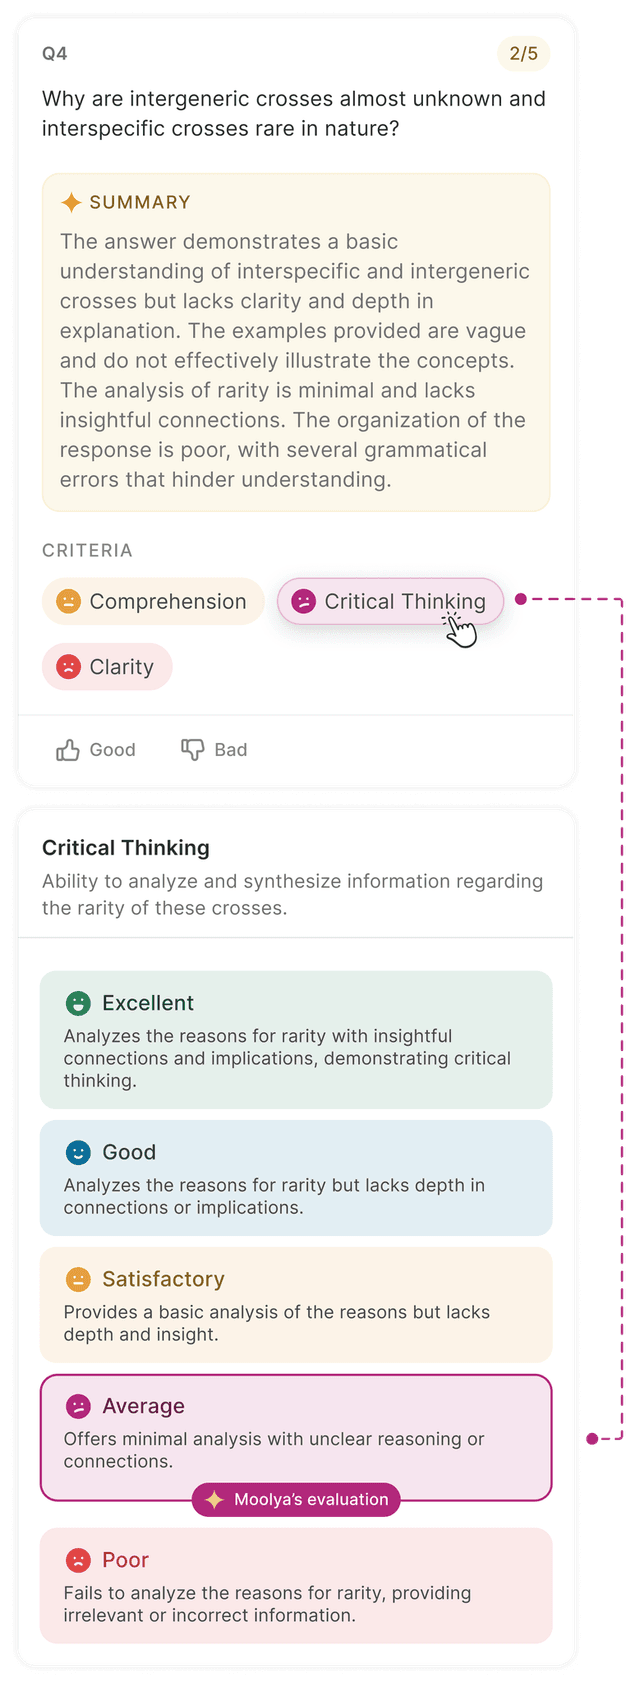Click the Summary sparkle icon
The height and width of the screenshot is (1683, 640).
pyautogui.click(x=71, y=202)
